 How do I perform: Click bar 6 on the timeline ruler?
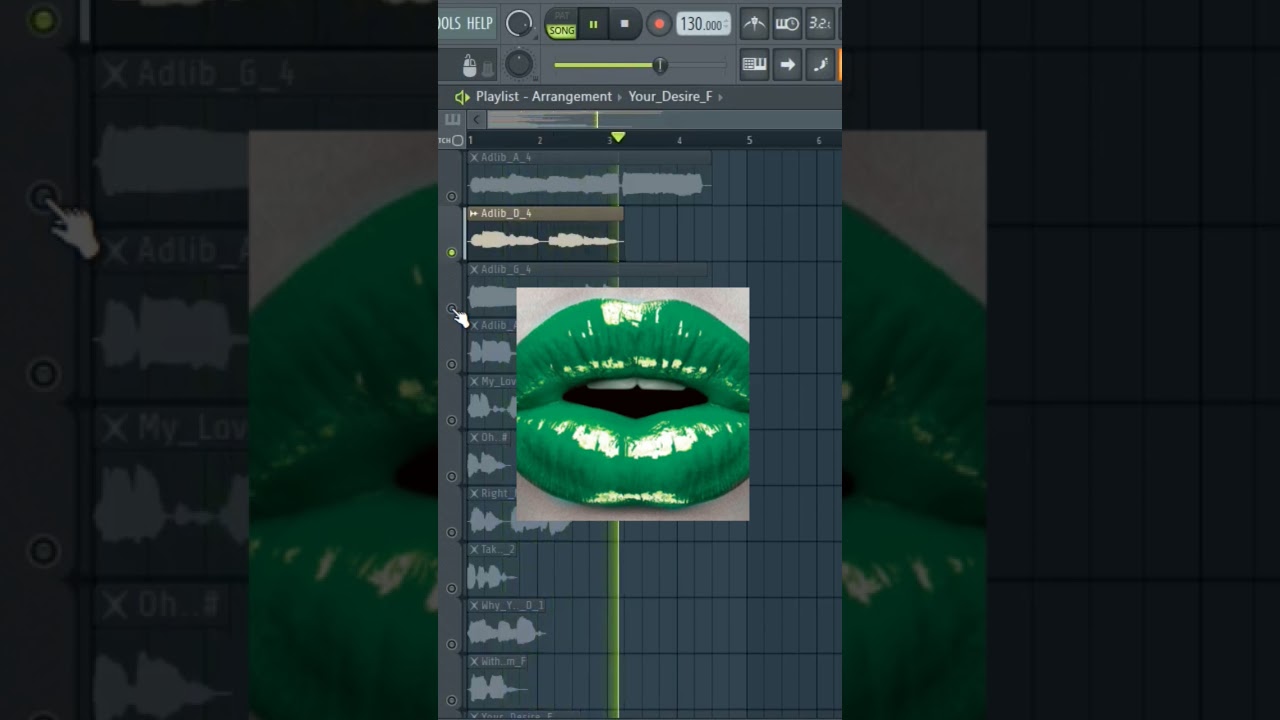(819, 141)
